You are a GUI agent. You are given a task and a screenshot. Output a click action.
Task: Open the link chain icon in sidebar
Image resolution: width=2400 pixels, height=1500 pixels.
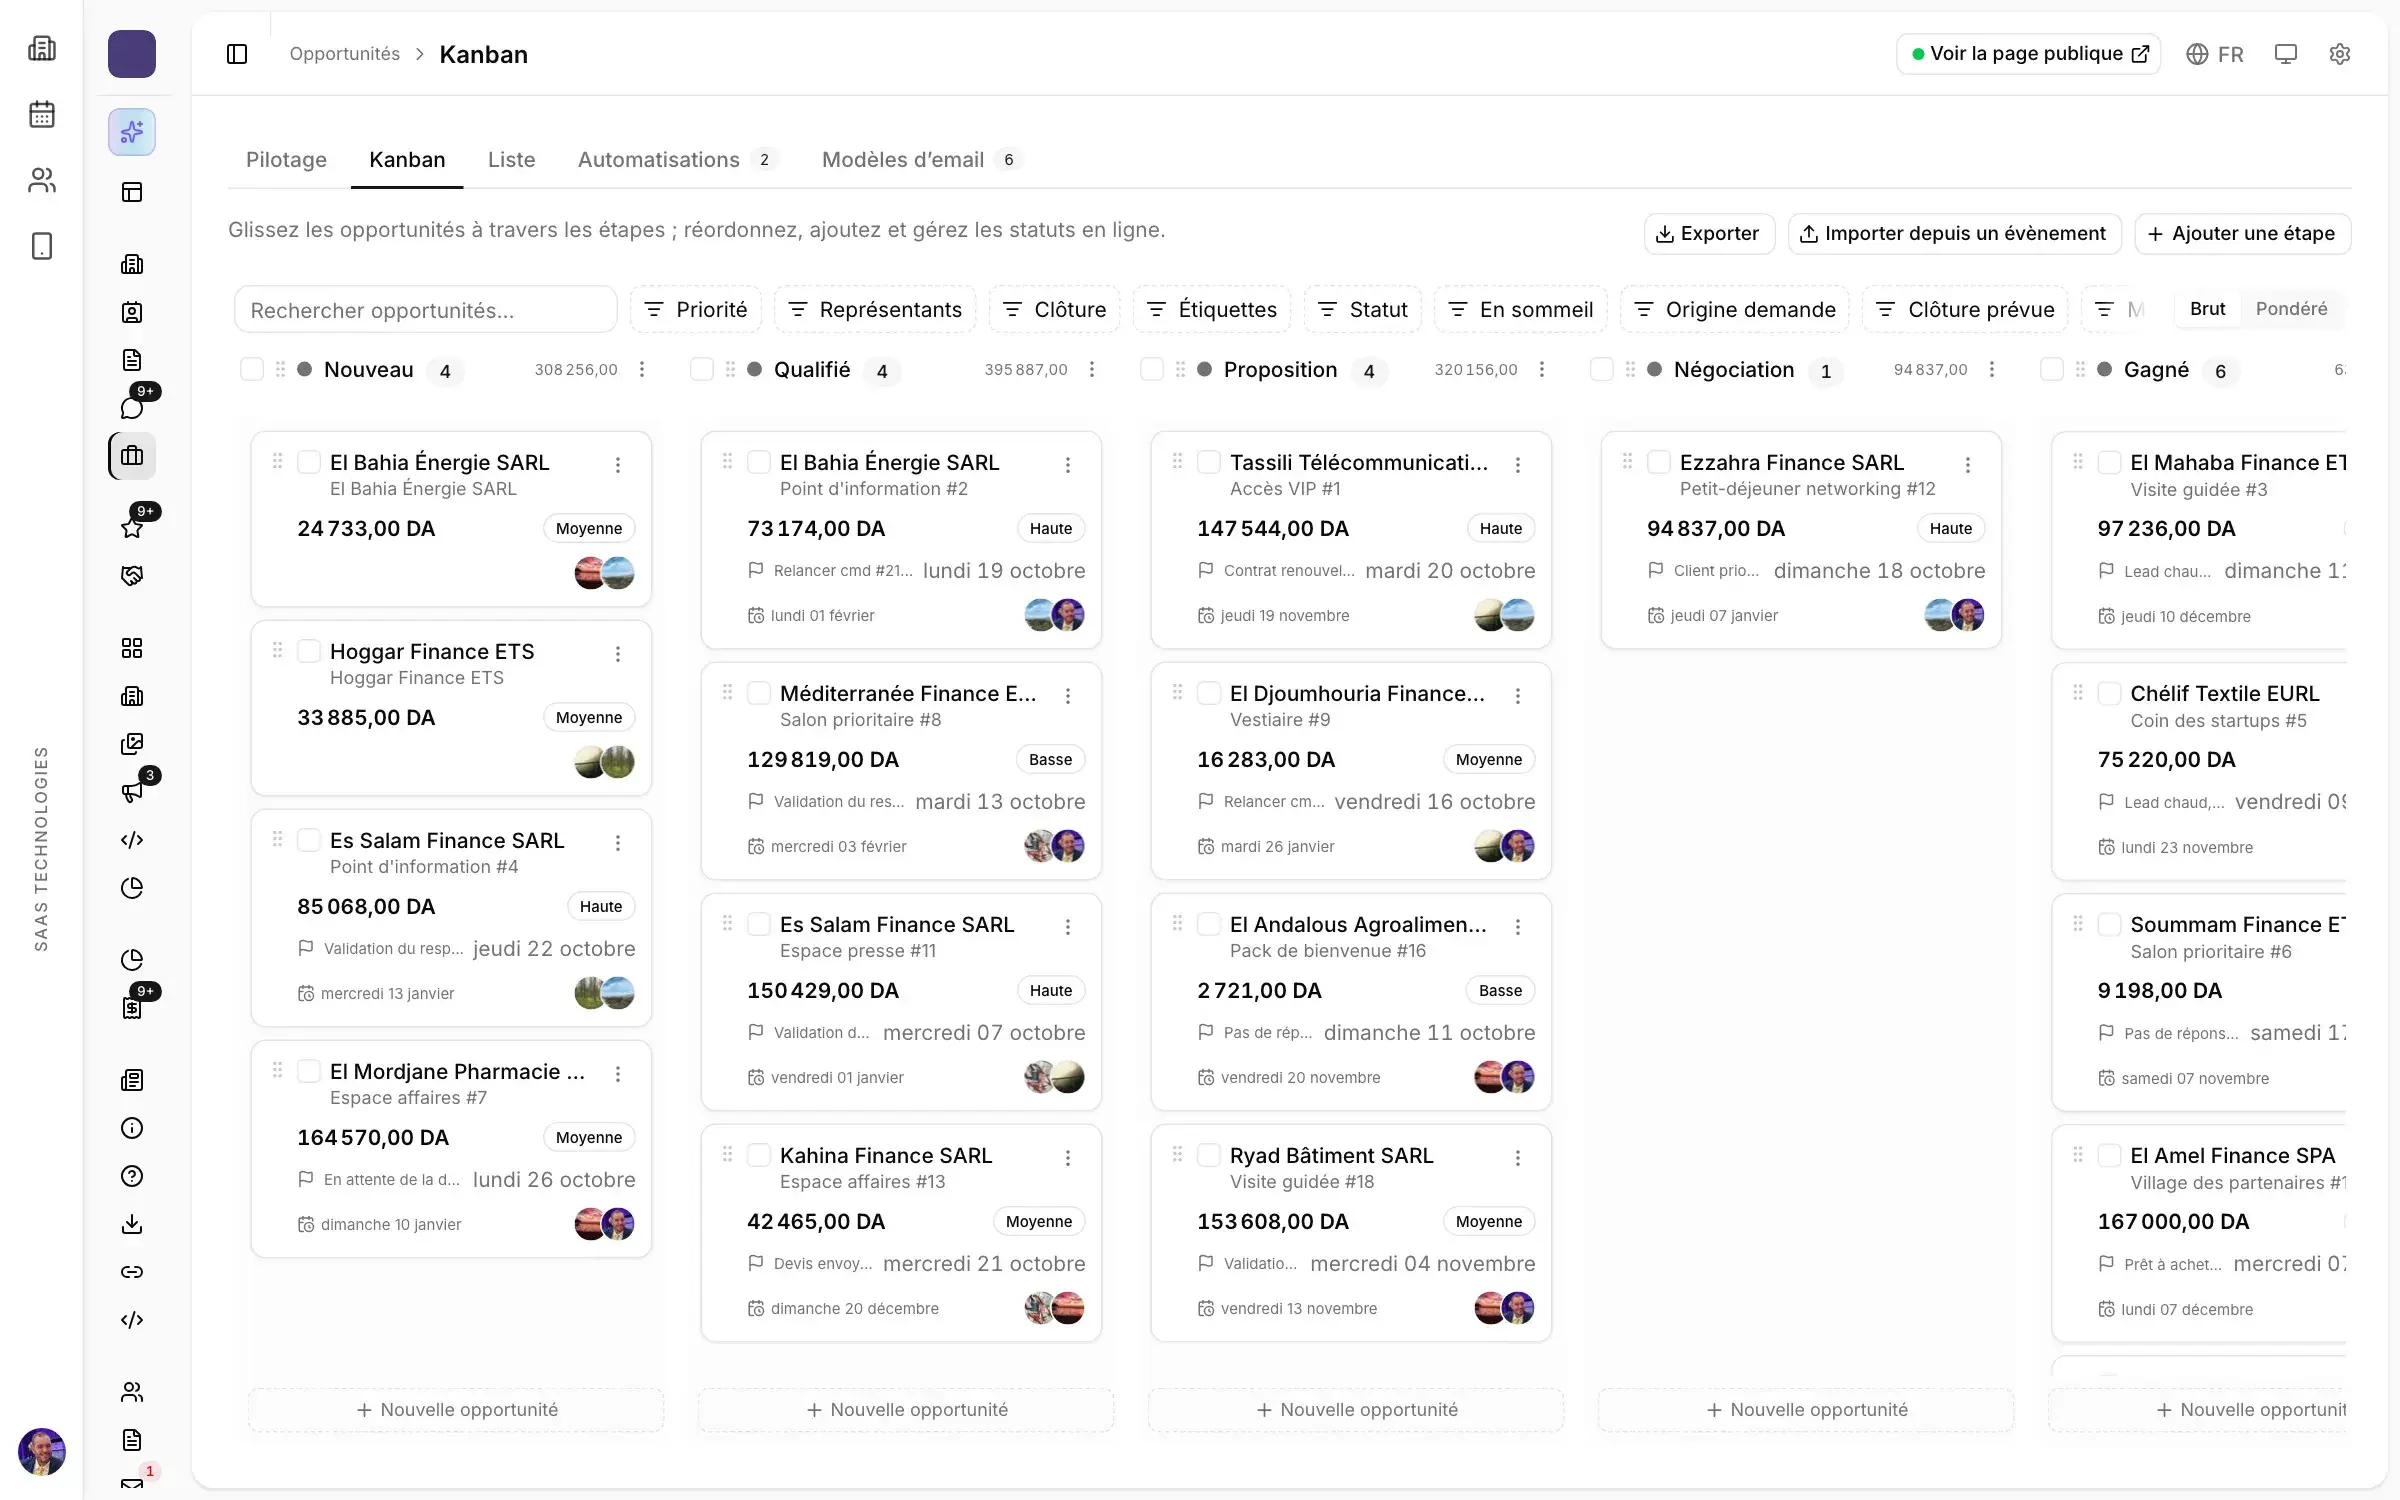click(132, 1272)
